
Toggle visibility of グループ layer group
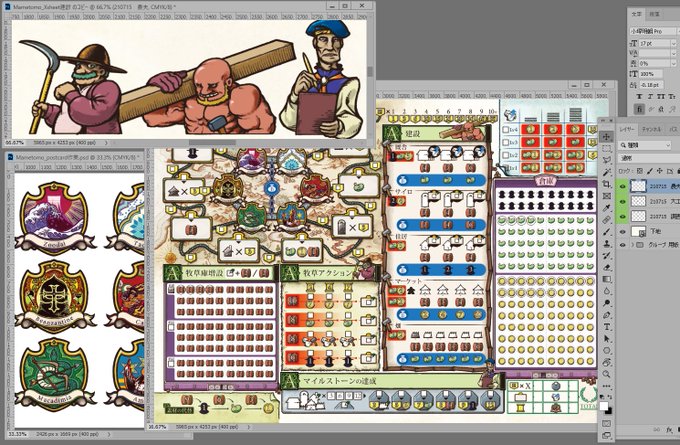622,245
